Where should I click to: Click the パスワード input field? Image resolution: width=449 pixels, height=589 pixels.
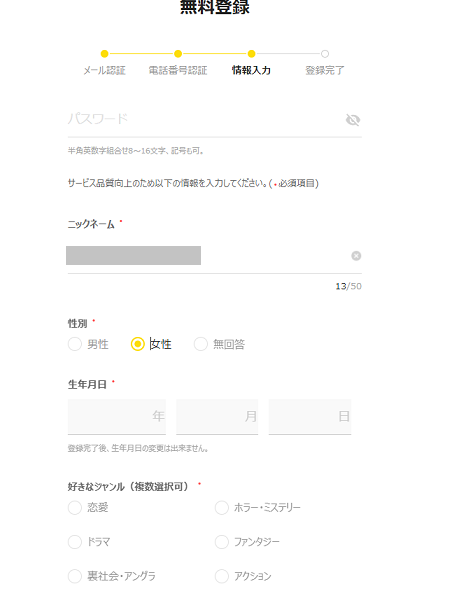203,119
